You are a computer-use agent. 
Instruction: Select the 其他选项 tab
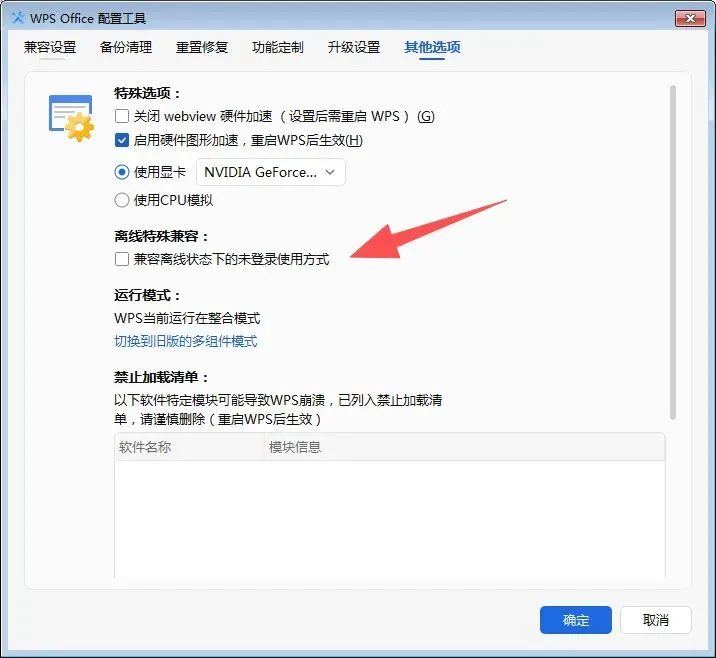point(432,47)
